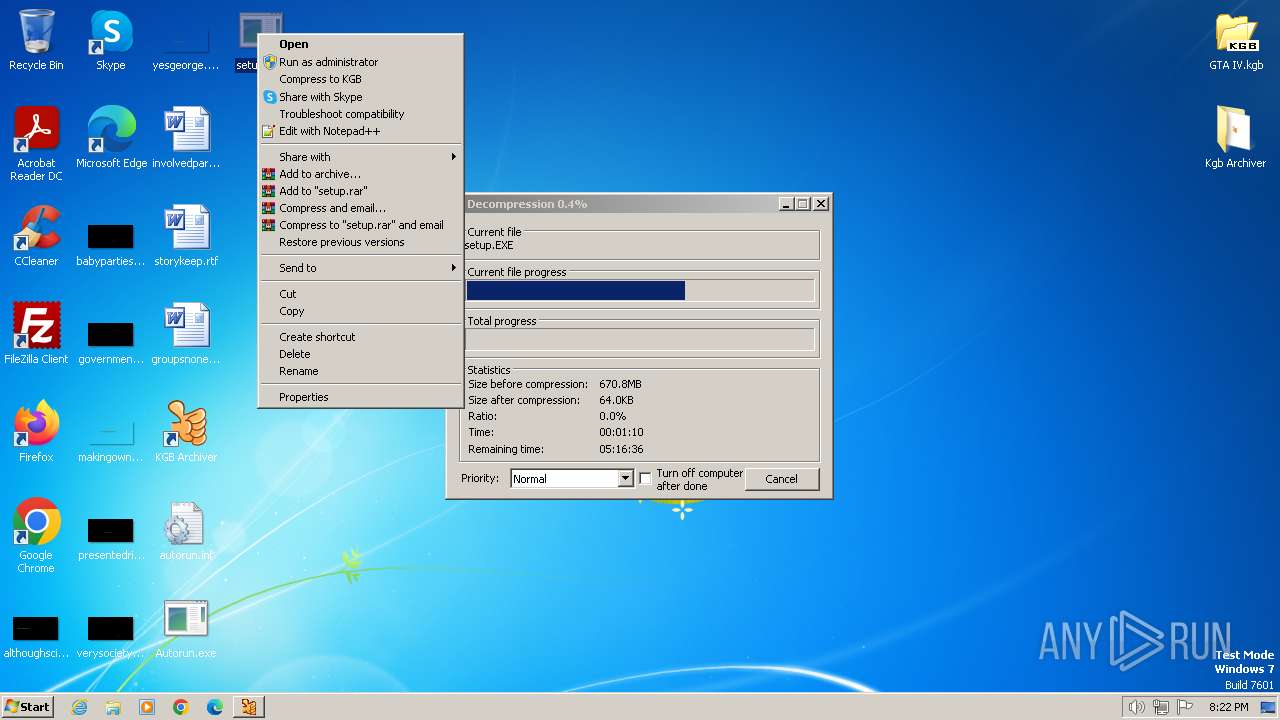
Task: Open Kgb Archiver folder icon
Action: click(x=1236, y=137)
